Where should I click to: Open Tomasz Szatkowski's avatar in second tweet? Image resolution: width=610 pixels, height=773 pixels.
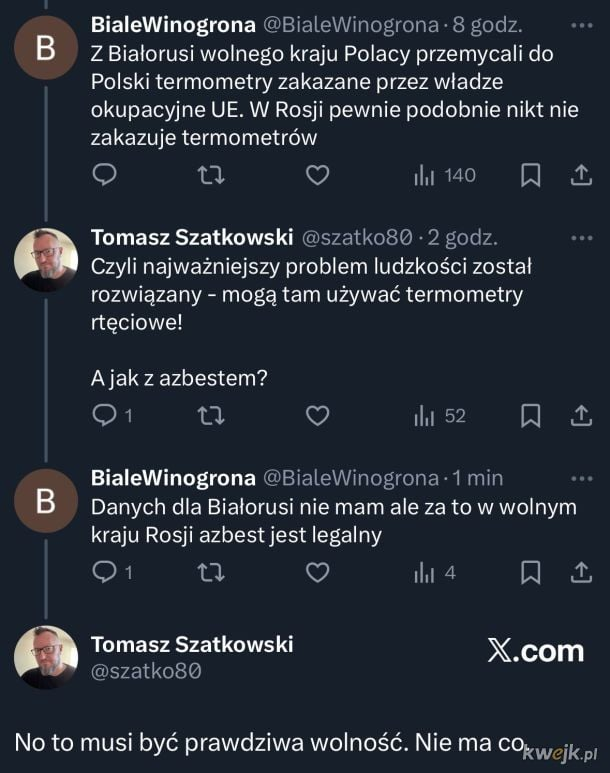(x=45, y=259)
